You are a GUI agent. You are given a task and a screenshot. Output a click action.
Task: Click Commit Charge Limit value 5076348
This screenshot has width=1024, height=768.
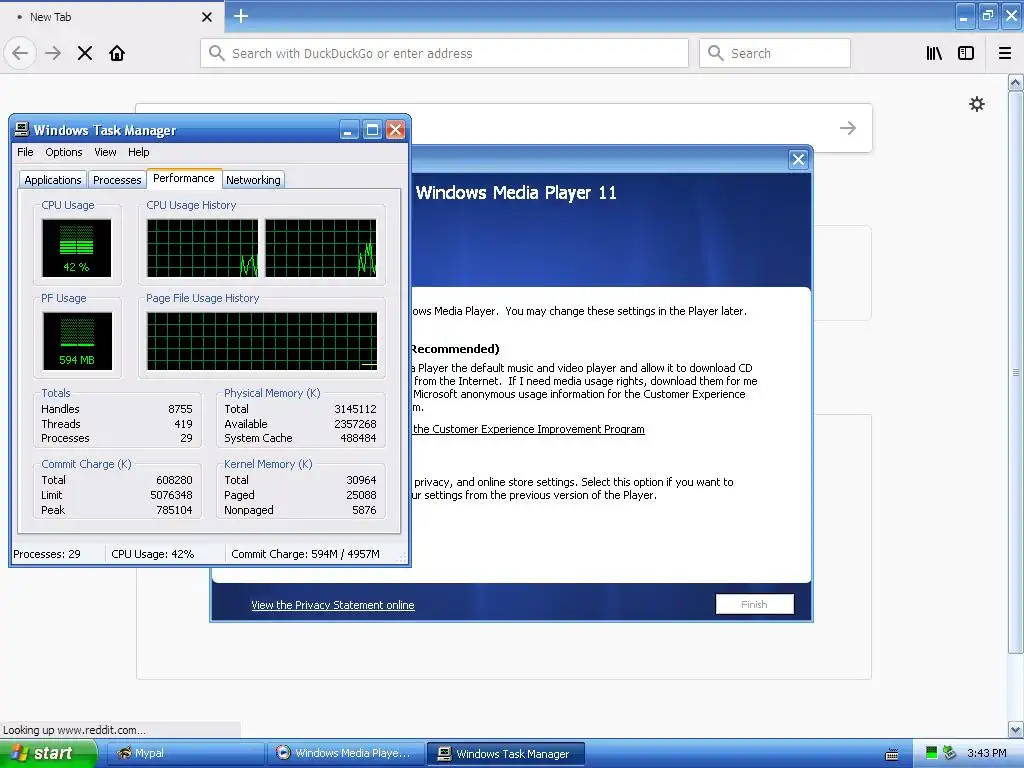[171, 495]
